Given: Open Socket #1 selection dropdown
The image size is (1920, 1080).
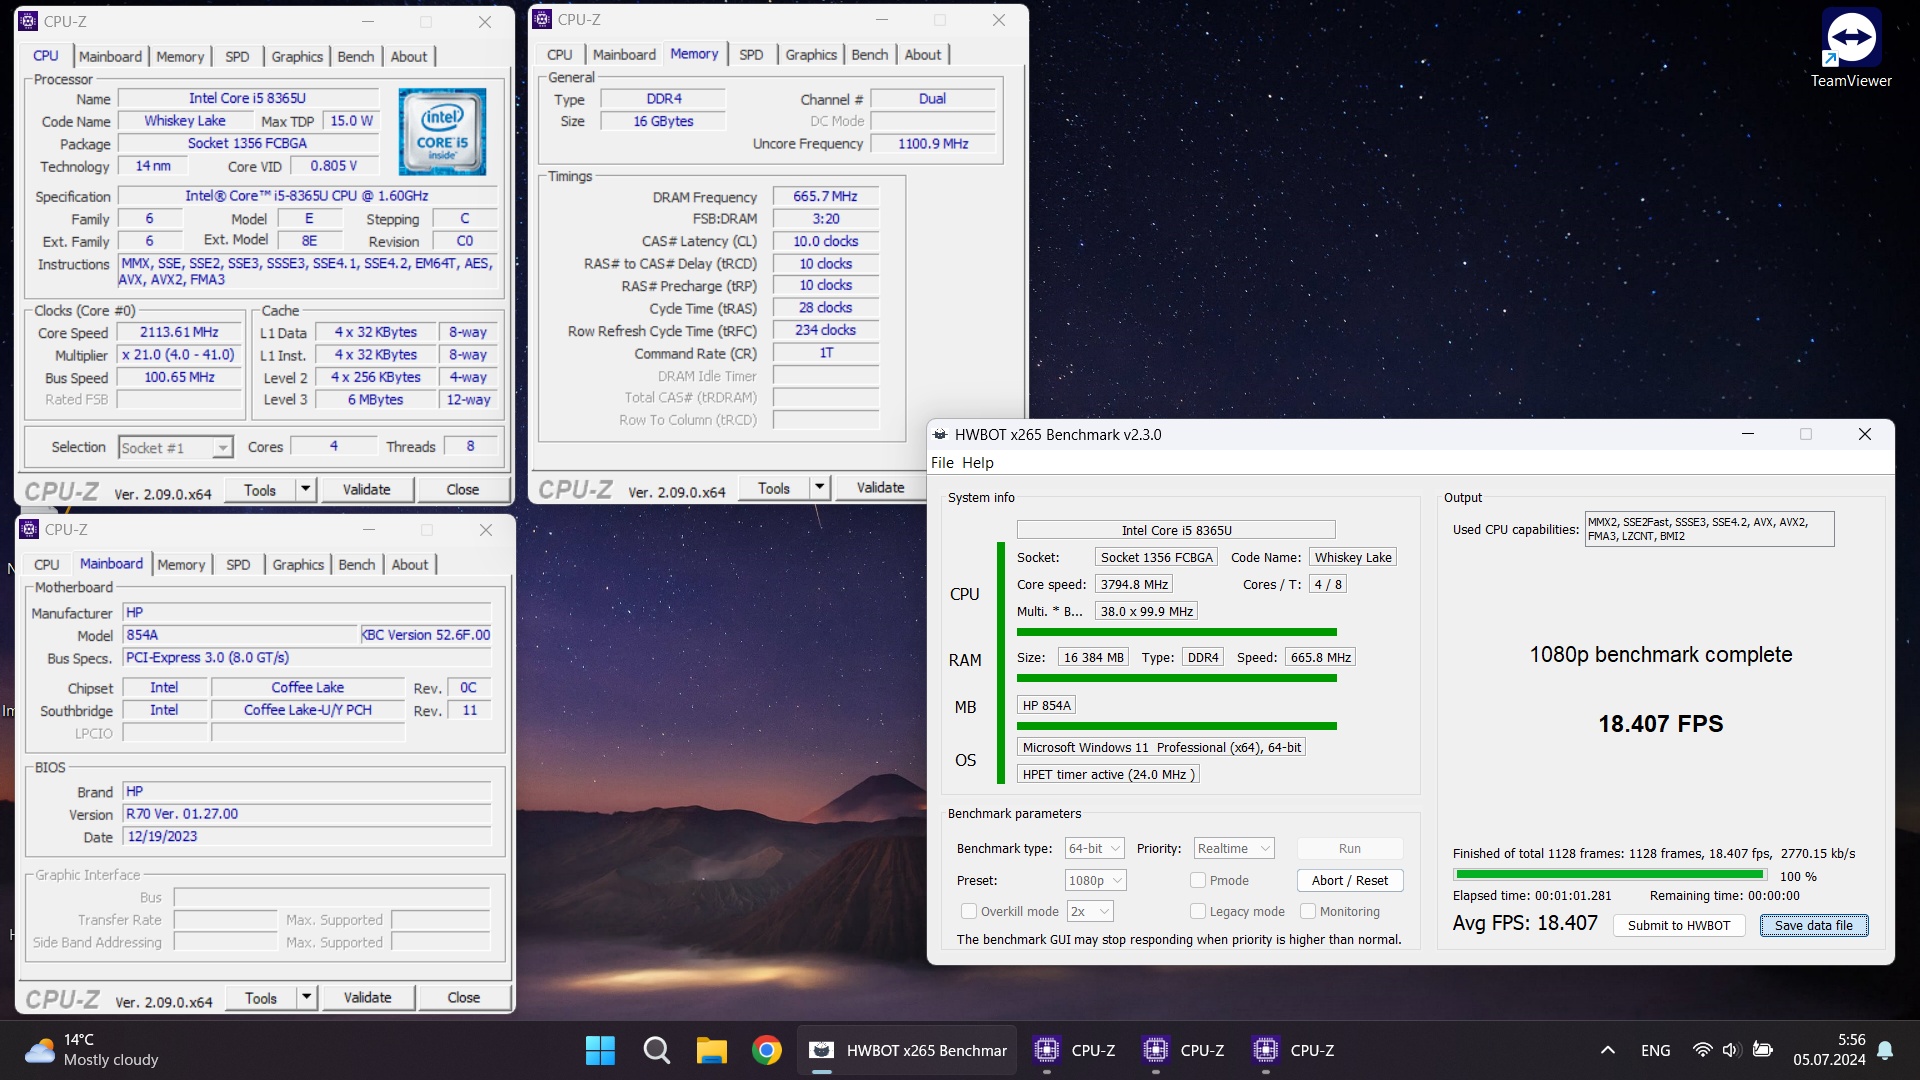Looking at the screenshot, I should click(176, 447).
